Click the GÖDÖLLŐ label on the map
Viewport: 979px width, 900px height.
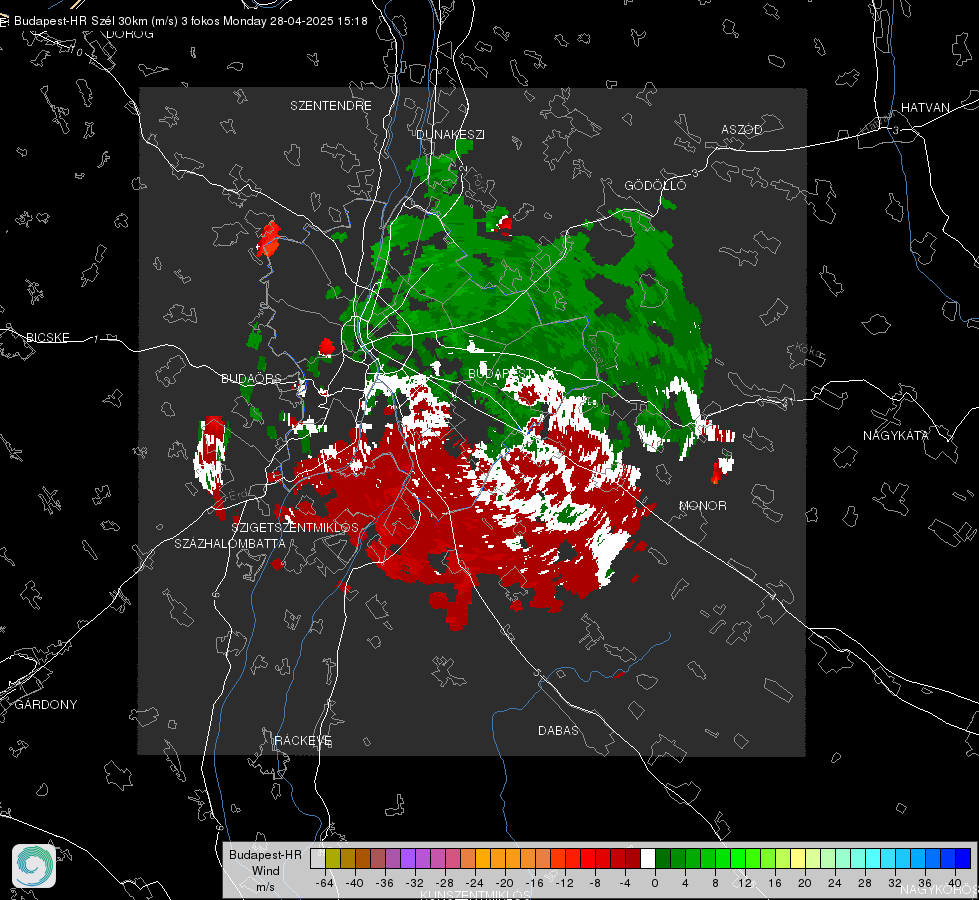[655, 185]
